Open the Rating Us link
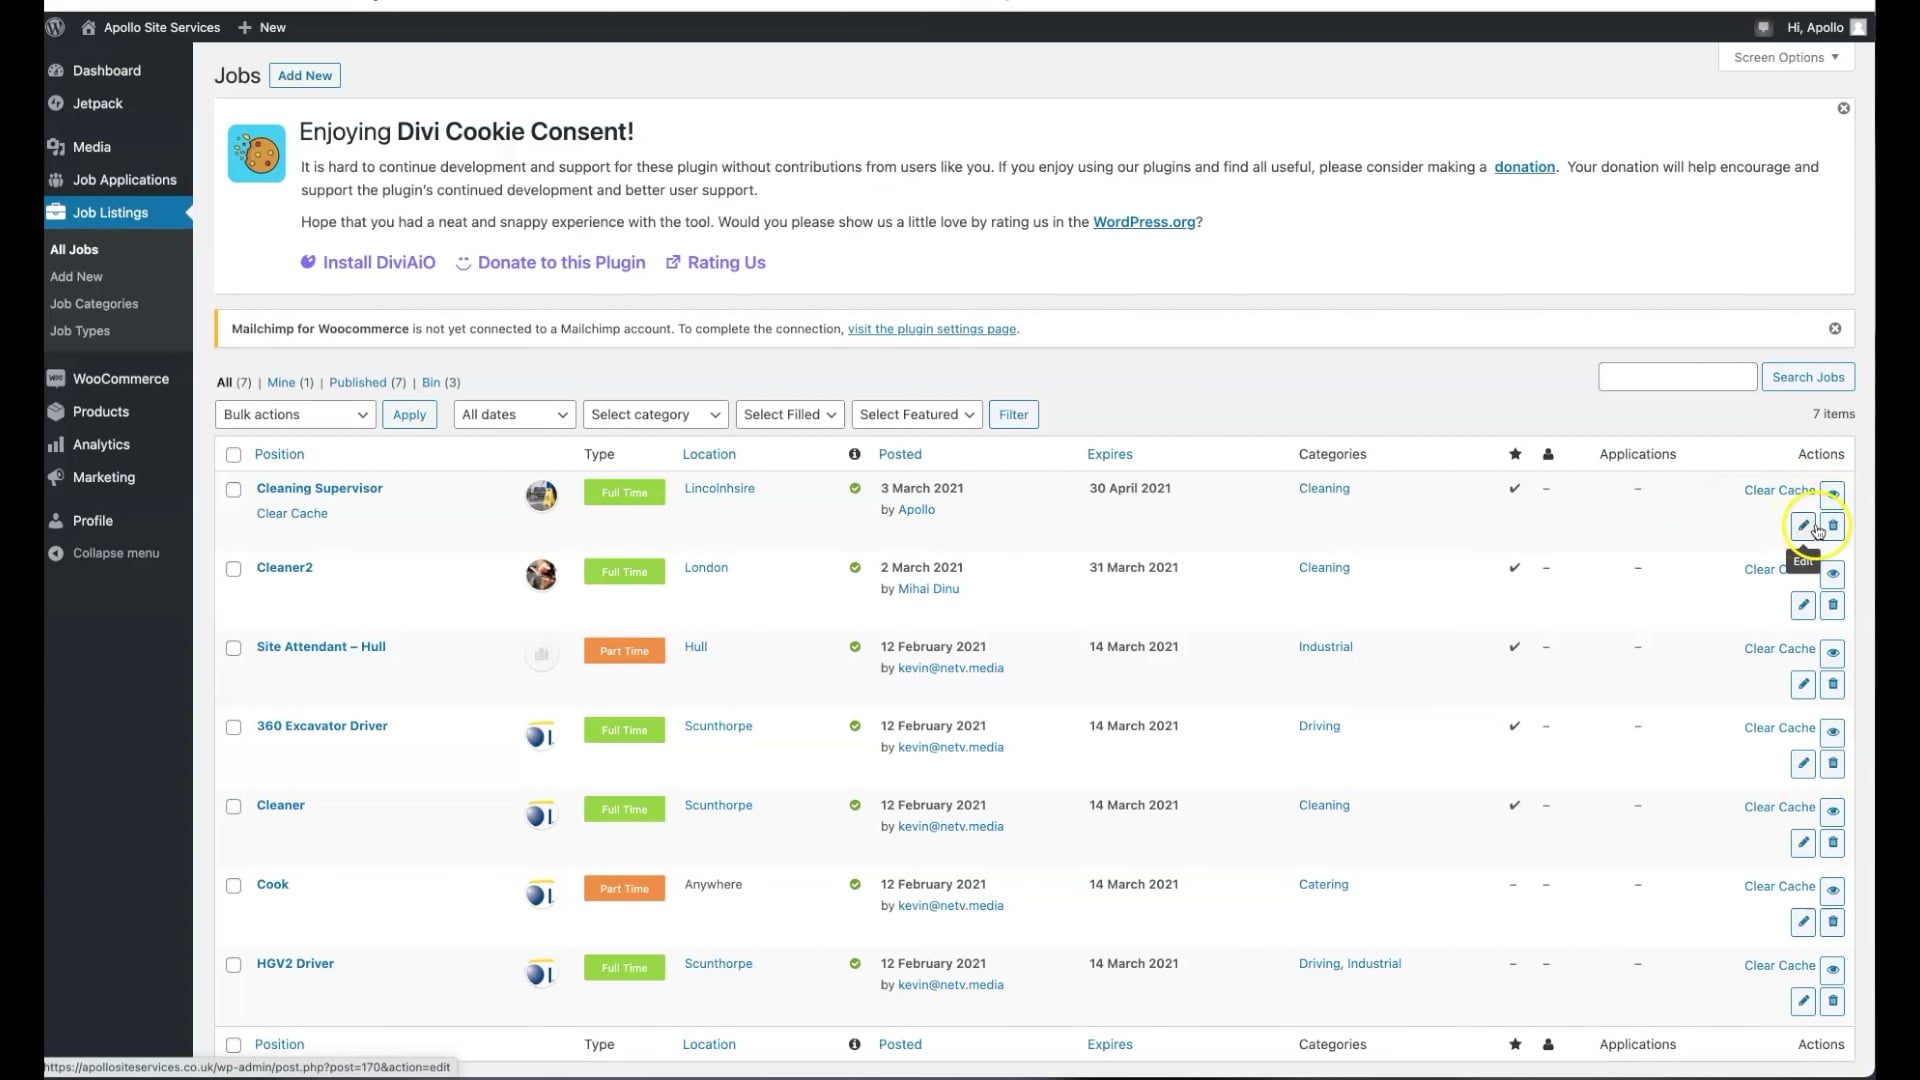The image size is (1920, 1080). tap(726, 262)
